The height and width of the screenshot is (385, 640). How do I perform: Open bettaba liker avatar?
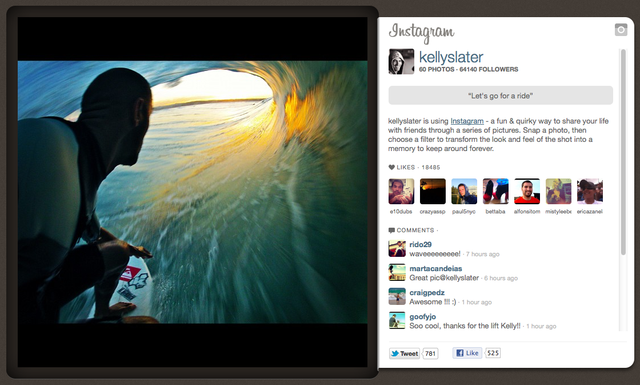tap(496, 191)
